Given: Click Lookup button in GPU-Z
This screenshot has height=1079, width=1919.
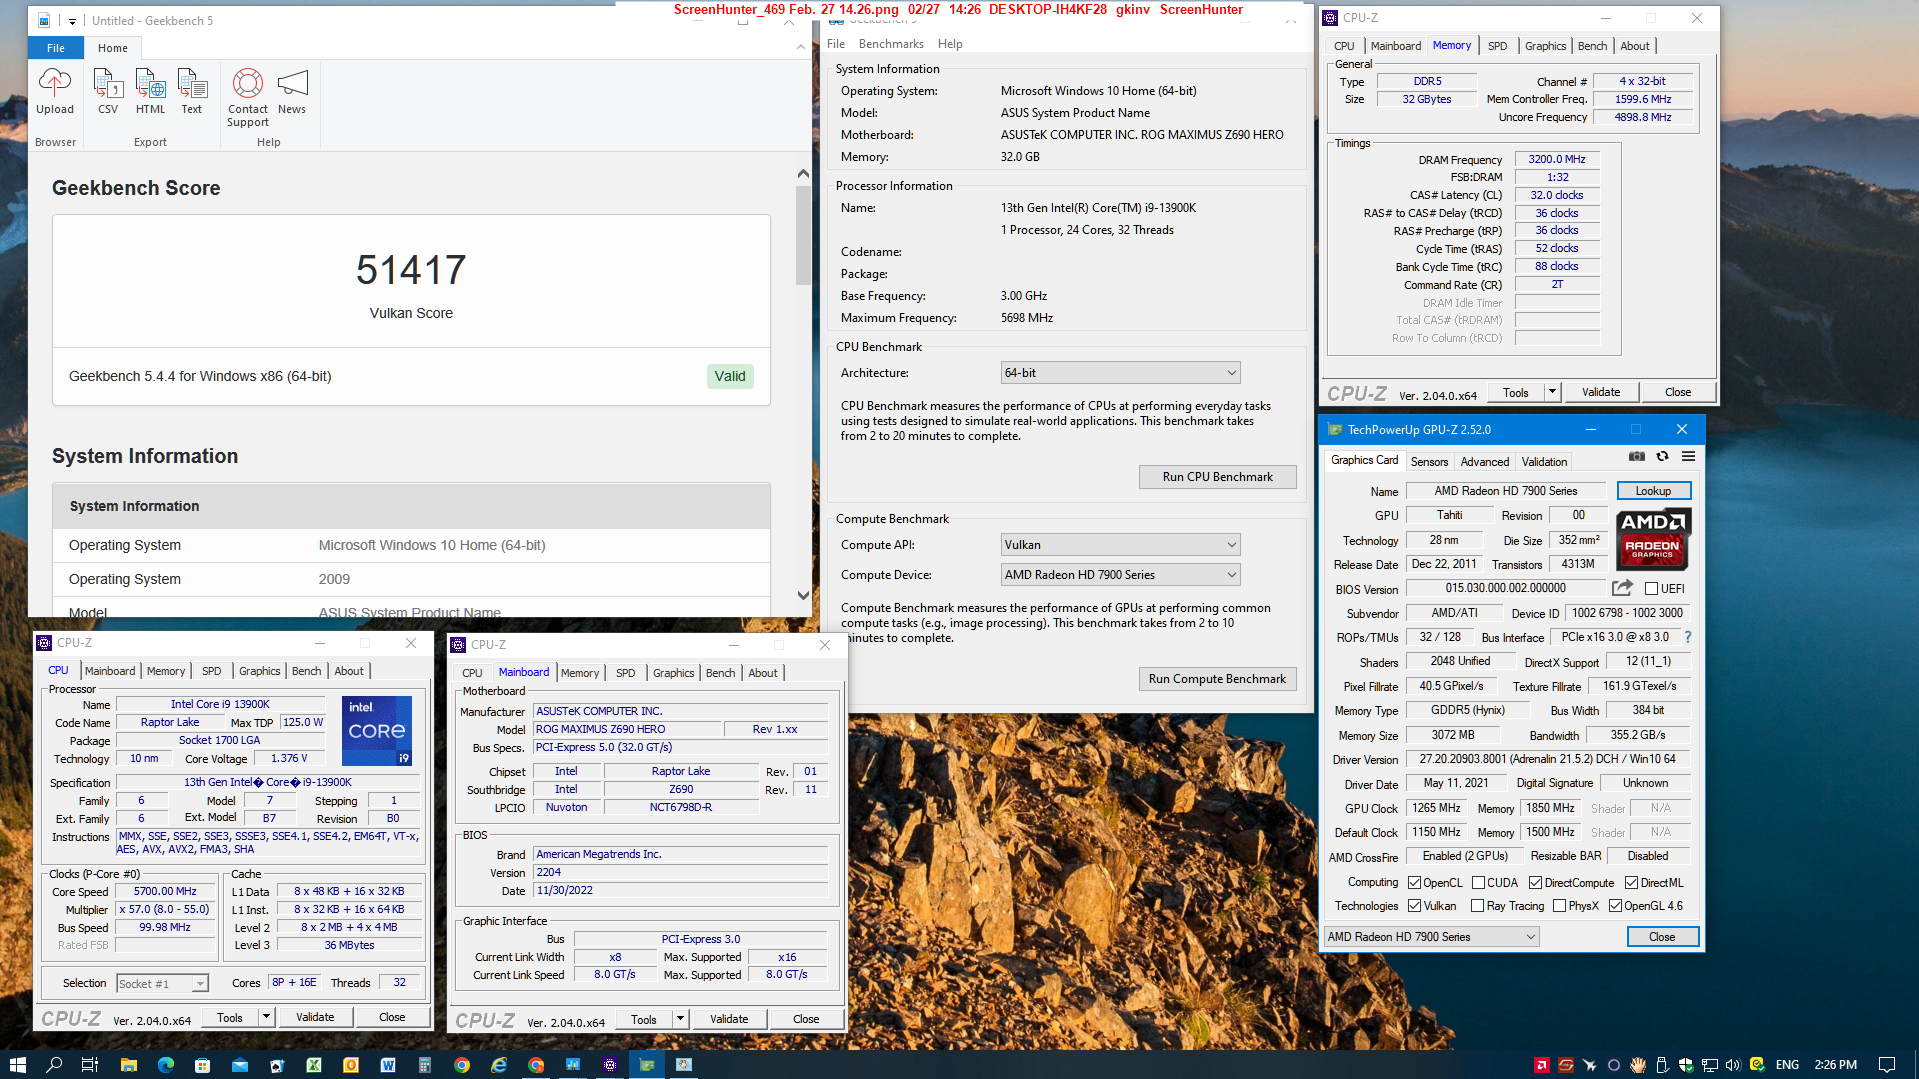Looking at the screenshot, I should pyautogui.click(x=1653, y=491).
